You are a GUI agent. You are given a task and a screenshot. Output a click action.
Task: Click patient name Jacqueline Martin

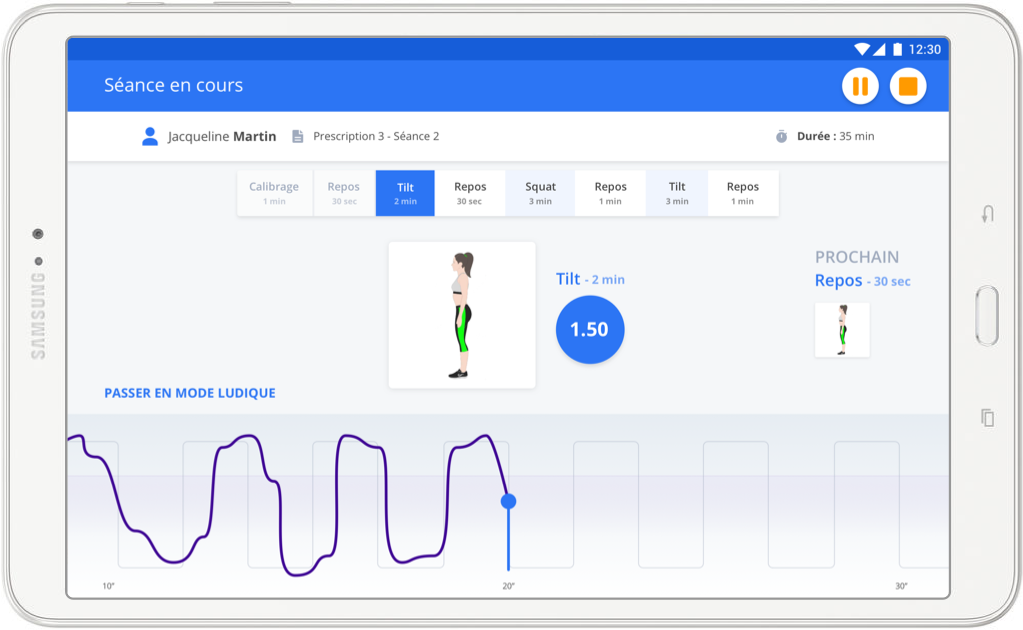(222, 136)
